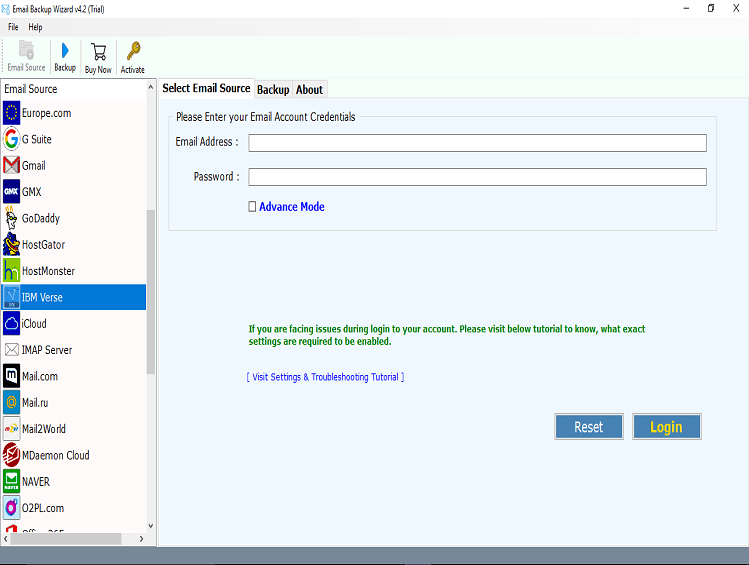Screen dimensions: 749x565
Task: Focus the Email Address input field
Action: pyautogui.click(x=477, y=143)
